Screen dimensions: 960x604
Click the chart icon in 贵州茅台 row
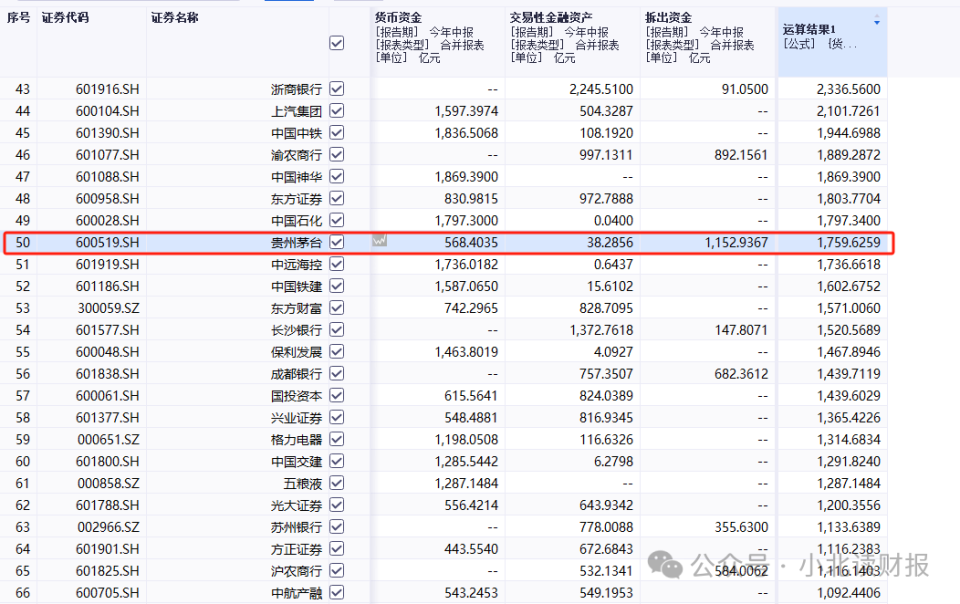coord(380,240)
